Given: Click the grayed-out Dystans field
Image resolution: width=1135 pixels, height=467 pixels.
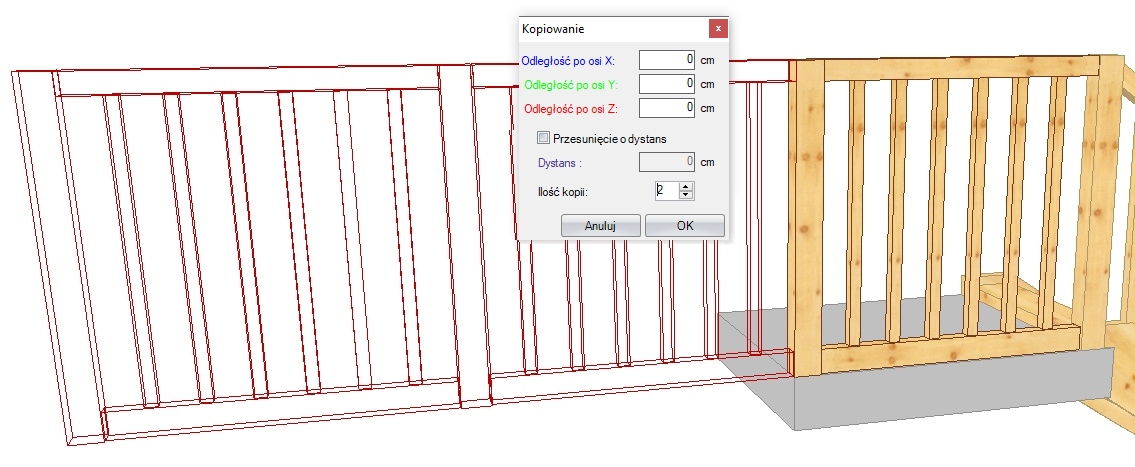Looking at the screenshot, I should (x=667, y=161).
